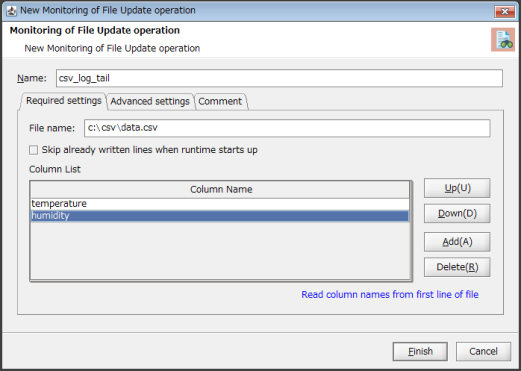Image resolution: width=521 pixels, height=371 pixels.
Task: Add a new column with Add(A)
Action: [457, 242]
